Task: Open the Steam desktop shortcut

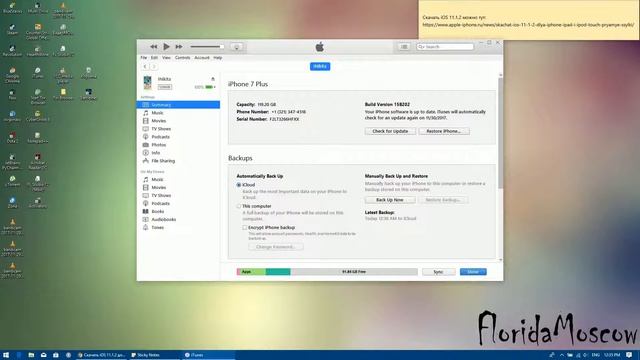Action: point(12,29)
